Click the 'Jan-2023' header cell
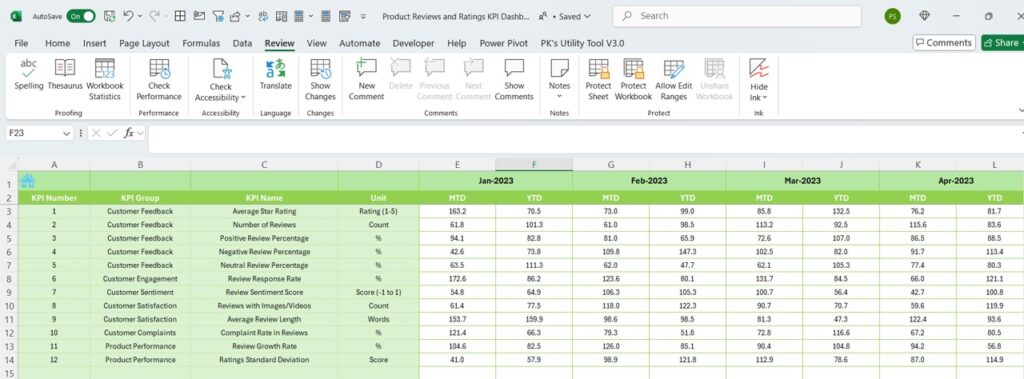This screenshot has width=1024, height=379. click(496, 180)
